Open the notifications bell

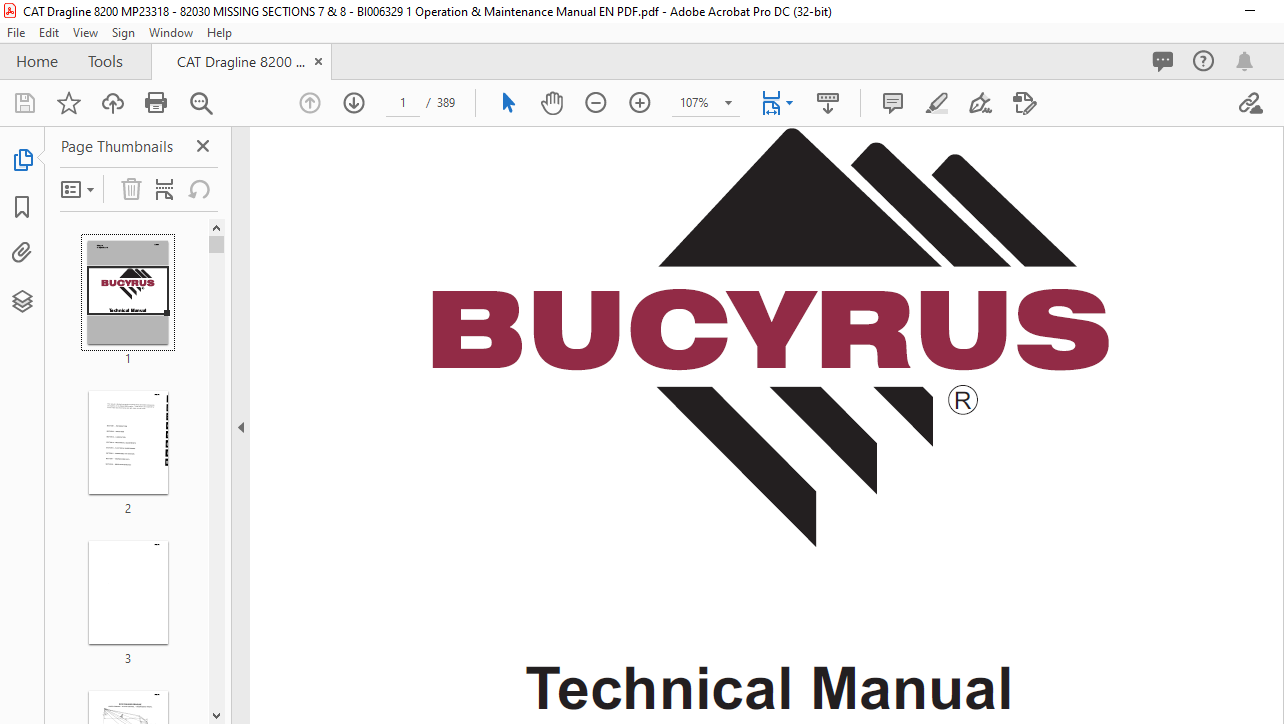tap(1245, 61)
